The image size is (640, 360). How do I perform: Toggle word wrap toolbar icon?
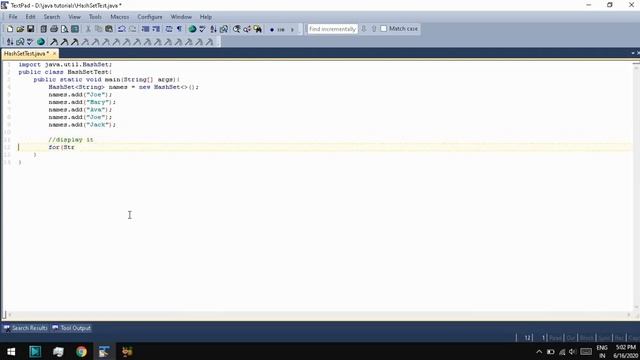pyautogui.click(x=169, y=29)
